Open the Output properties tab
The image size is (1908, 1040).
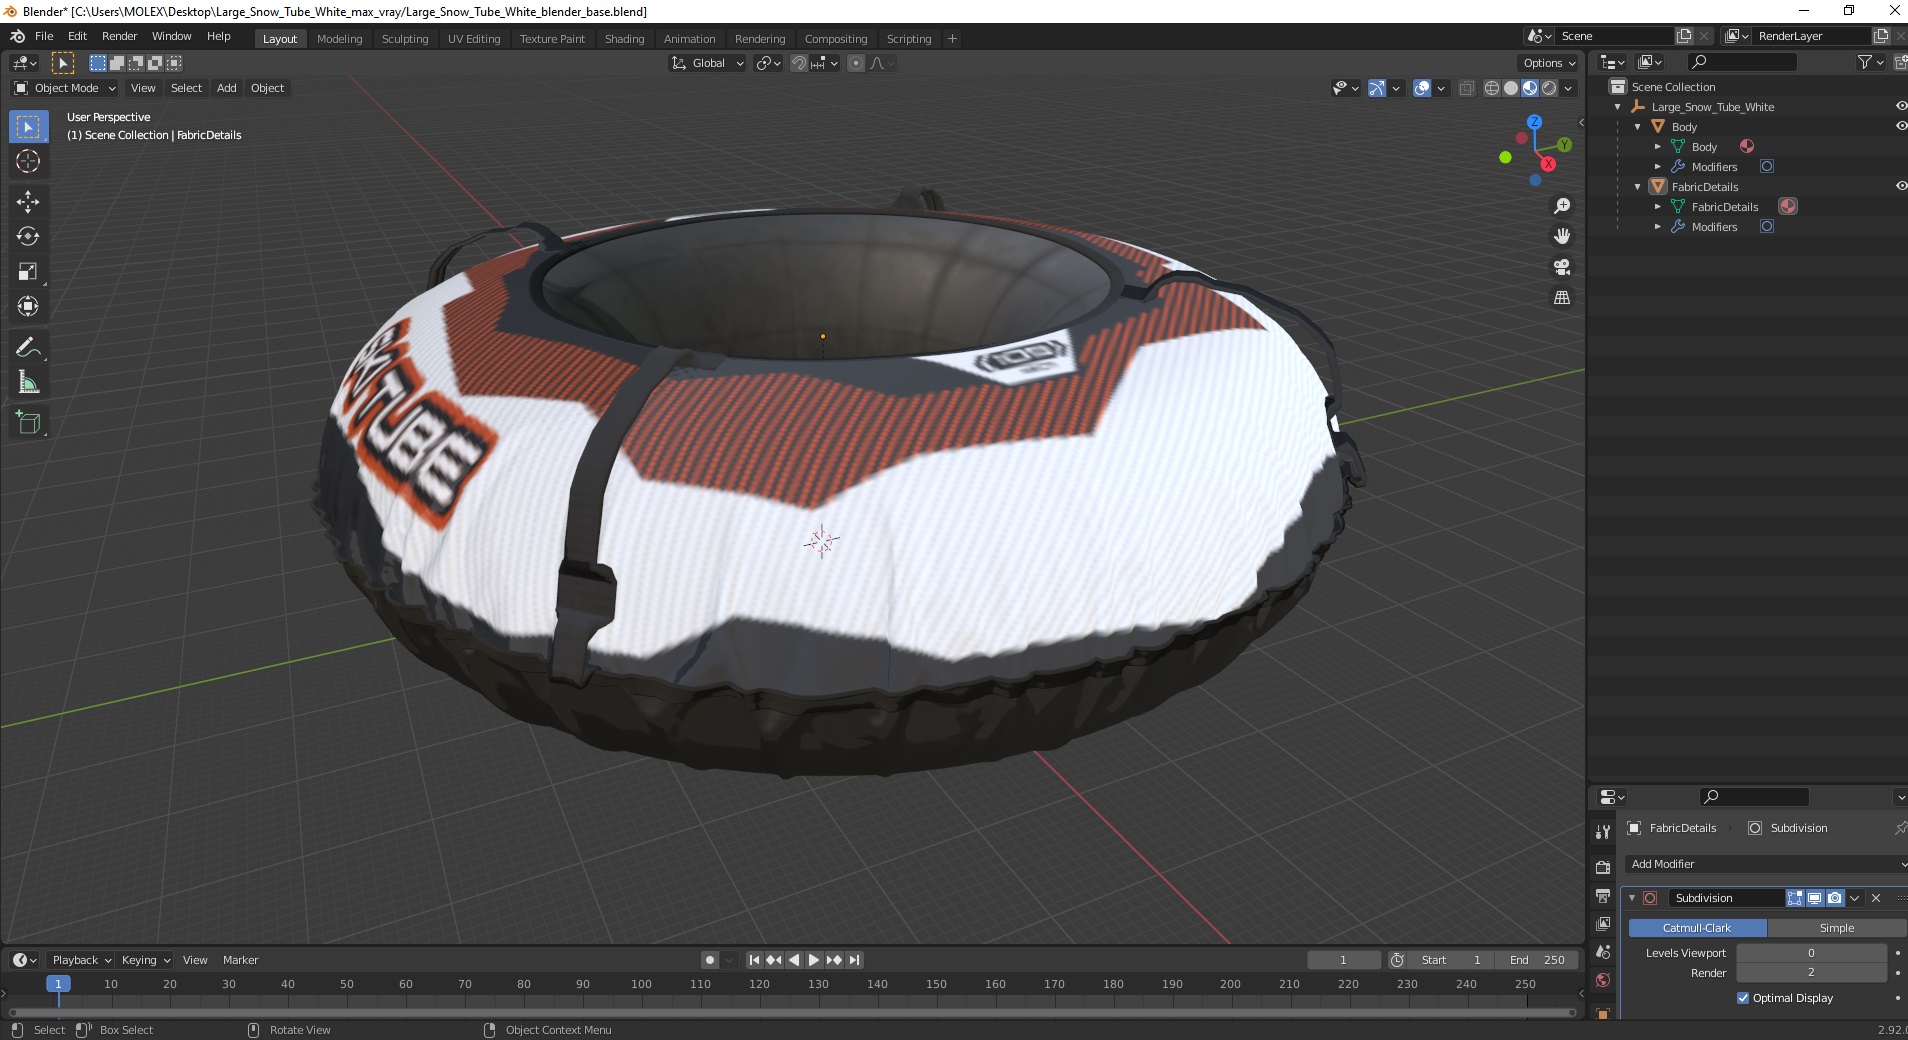[x=1603, y=895]
